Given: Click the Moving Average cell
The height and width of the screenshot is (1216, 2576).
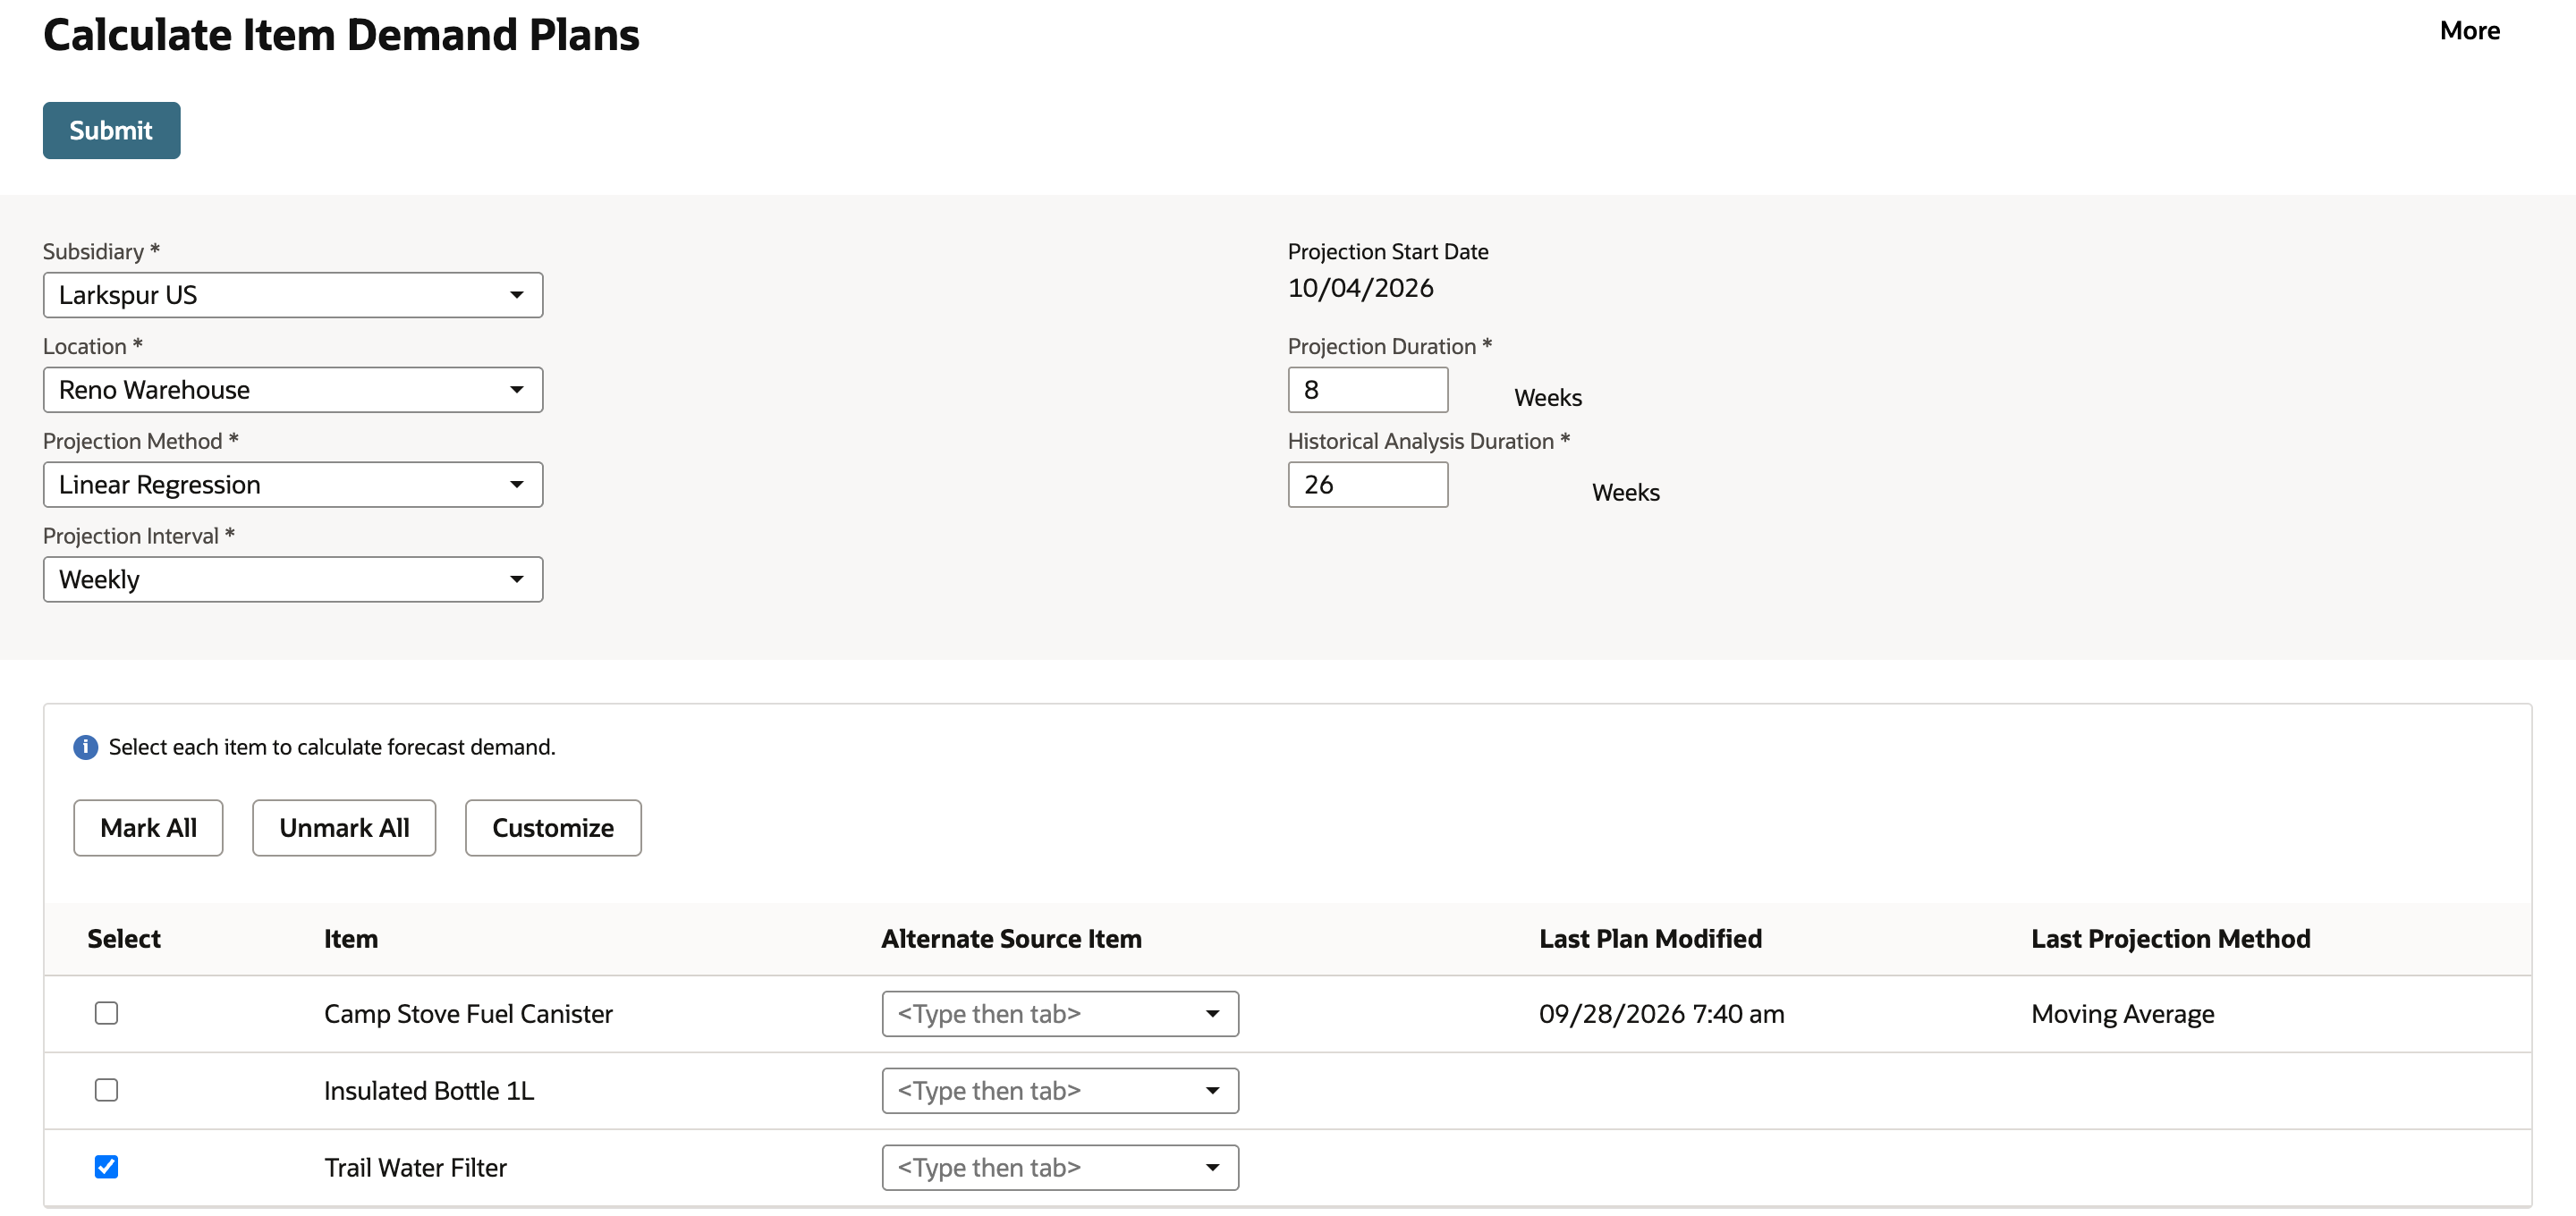Looking at the screenshot, I should 2122,1014.
